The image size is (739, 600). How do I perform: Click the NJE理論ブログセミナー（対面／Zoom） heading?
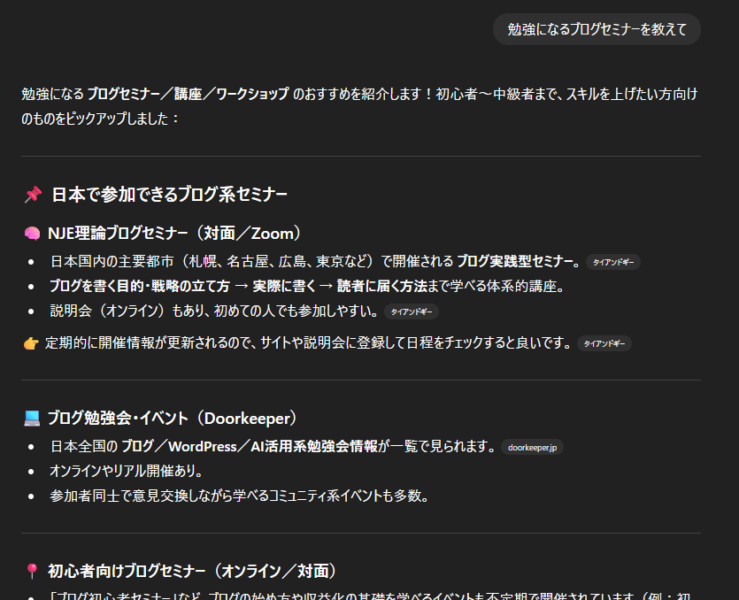click(174, 233)
